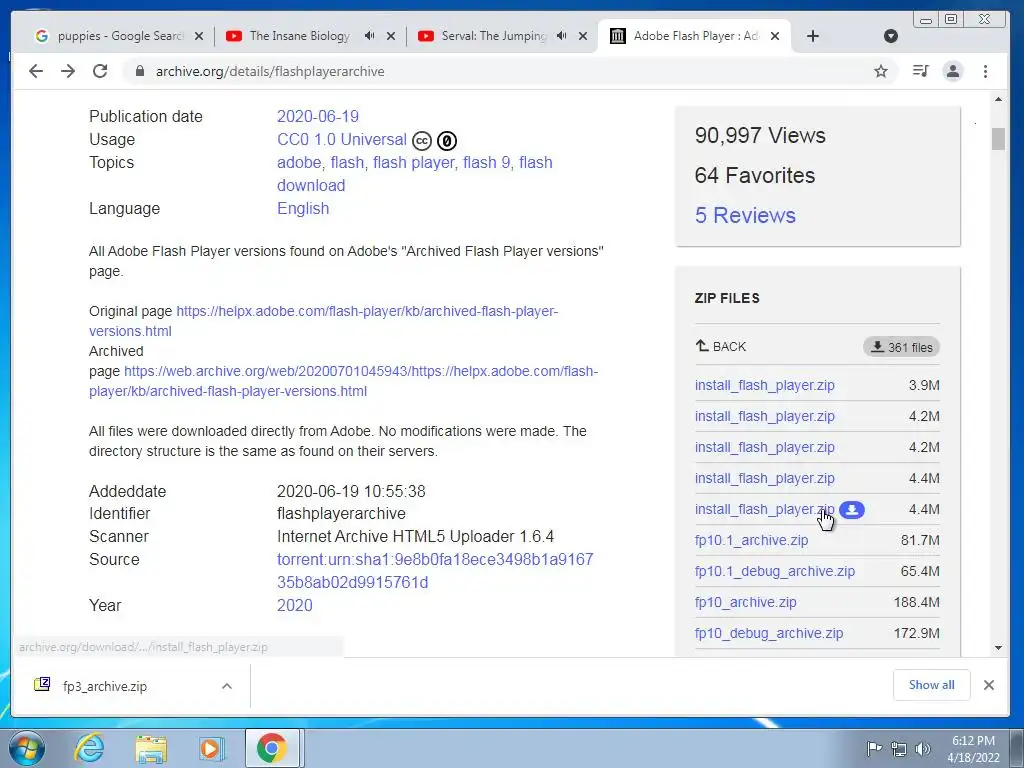Click Creative Commons license icon
The width and height of the screenshot is (1024, 768).
[x=422, y=140]
